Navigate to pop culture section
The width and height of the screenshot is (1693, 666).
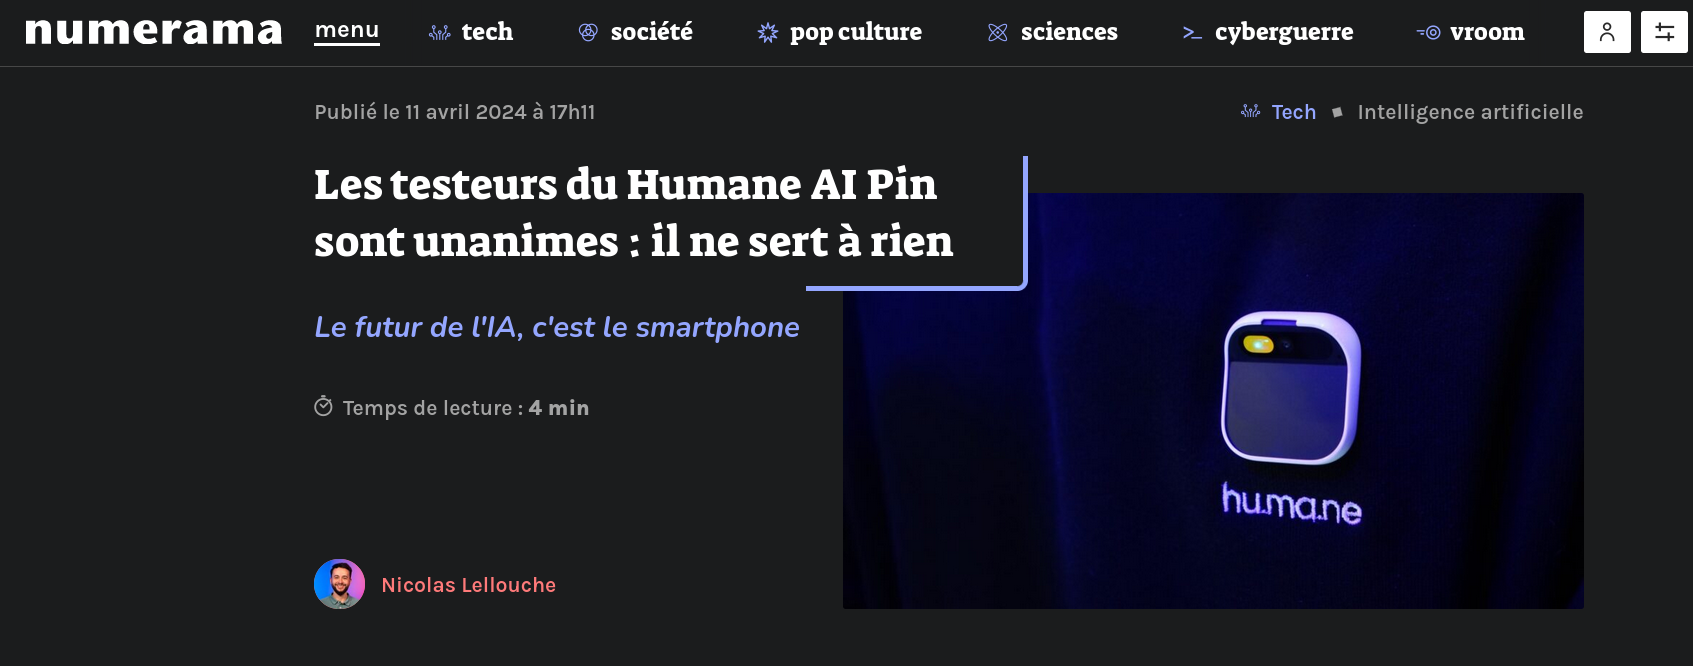tap(856, 33)
